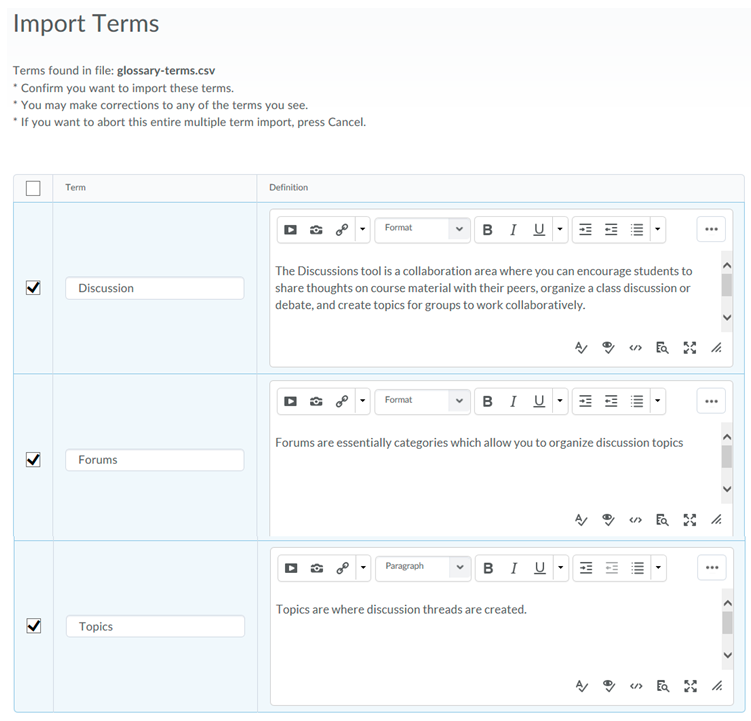Toggle fullscreen for the Topics editor
The height and width of the screenshot is (721, 751).
click(689, 686)
